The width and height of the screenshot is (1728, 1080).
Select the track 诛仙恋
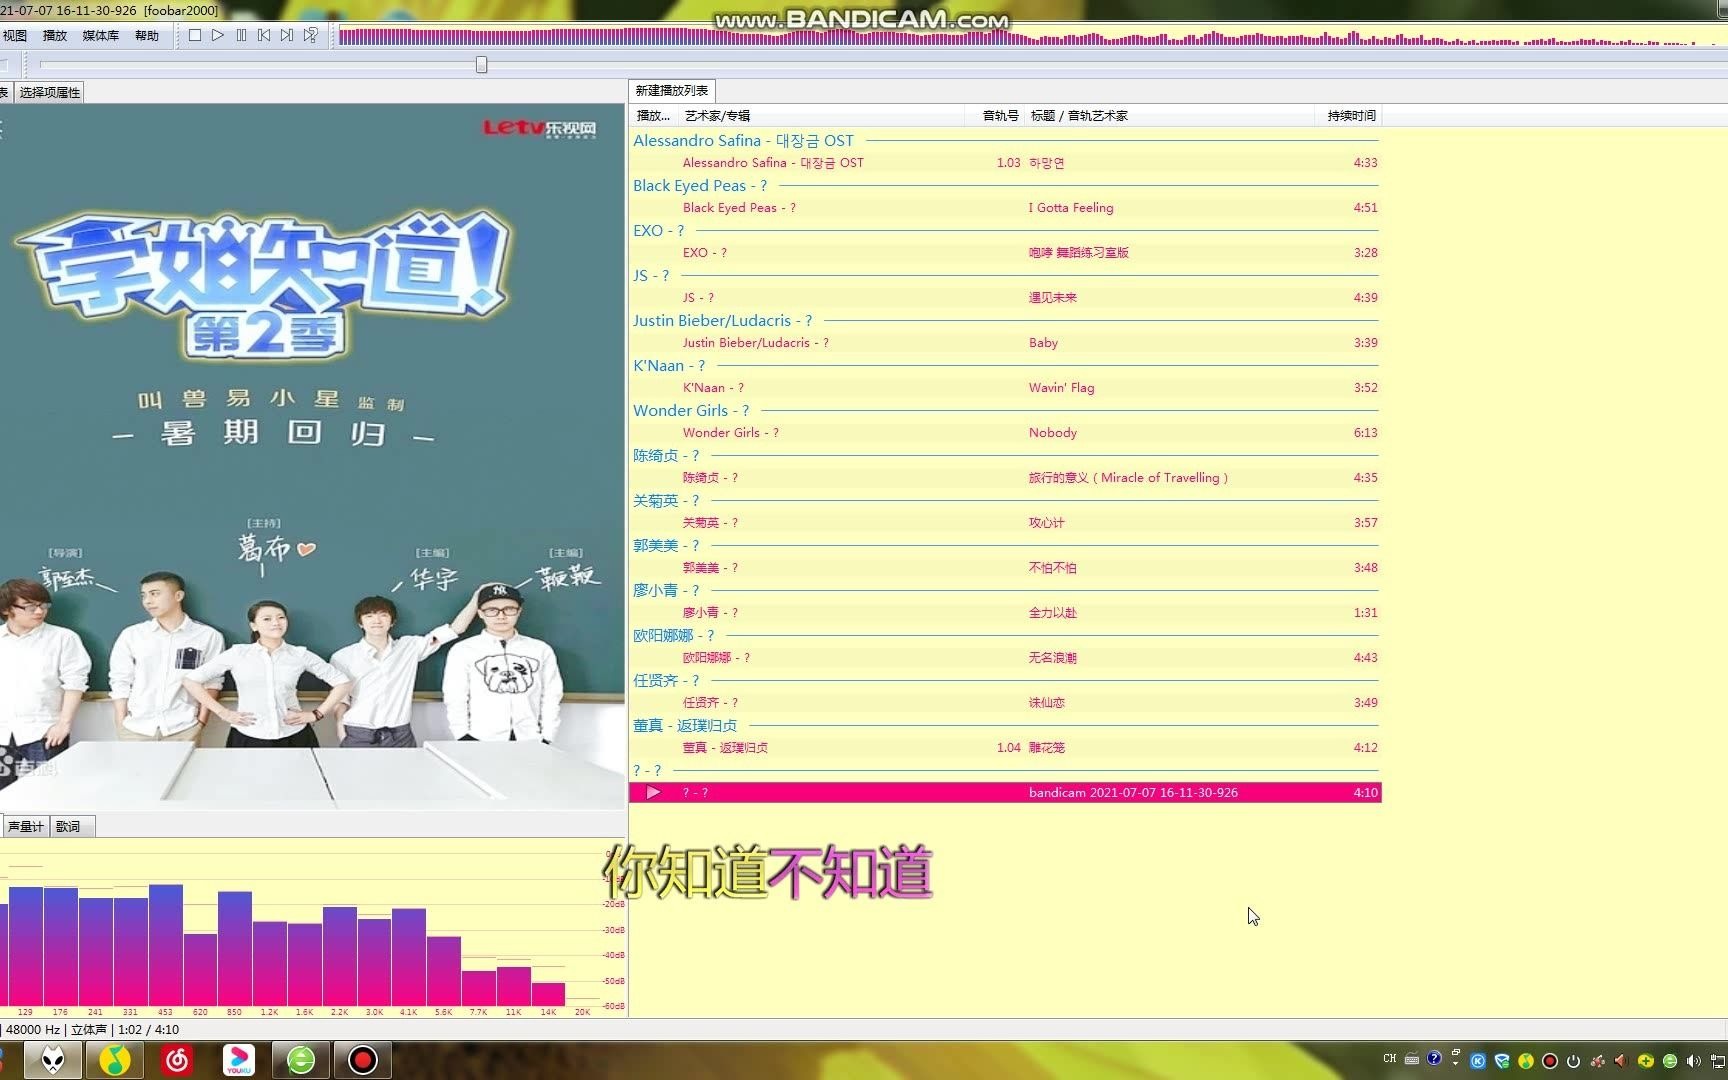[x=1005, y=703]
